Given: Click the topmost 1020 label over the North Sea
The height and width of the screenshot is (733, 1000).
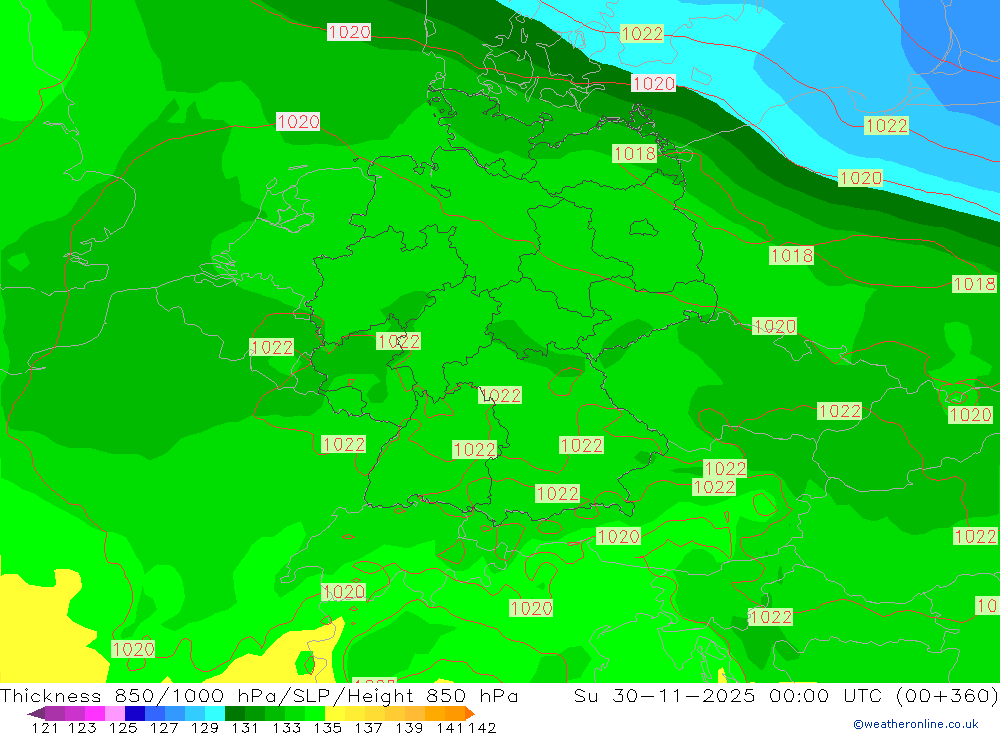Looking at the screenshot, I should click(x=349, y=31).
